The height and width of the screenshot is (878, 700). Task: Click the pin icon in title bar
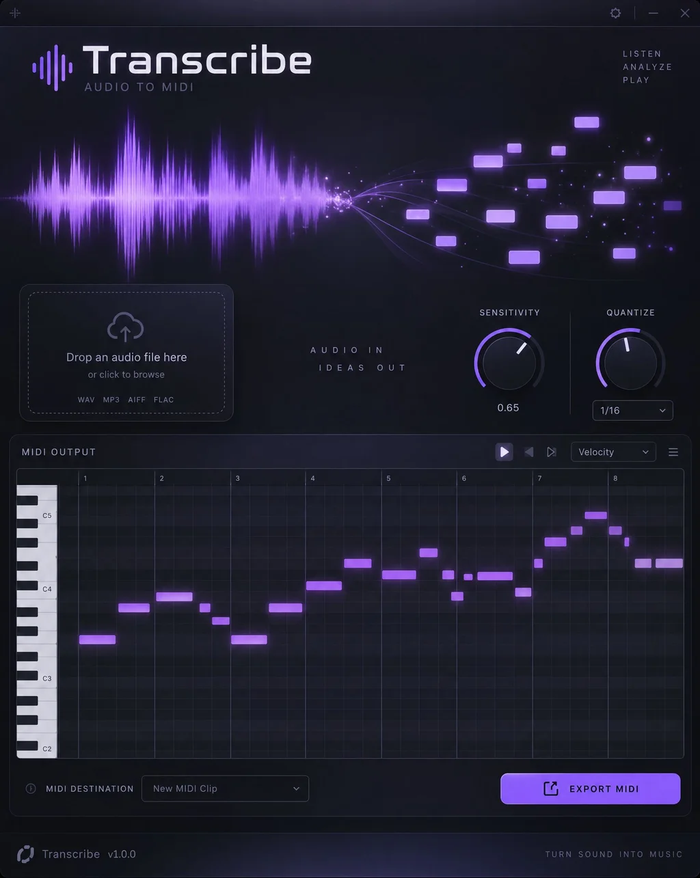pos(15,12)
